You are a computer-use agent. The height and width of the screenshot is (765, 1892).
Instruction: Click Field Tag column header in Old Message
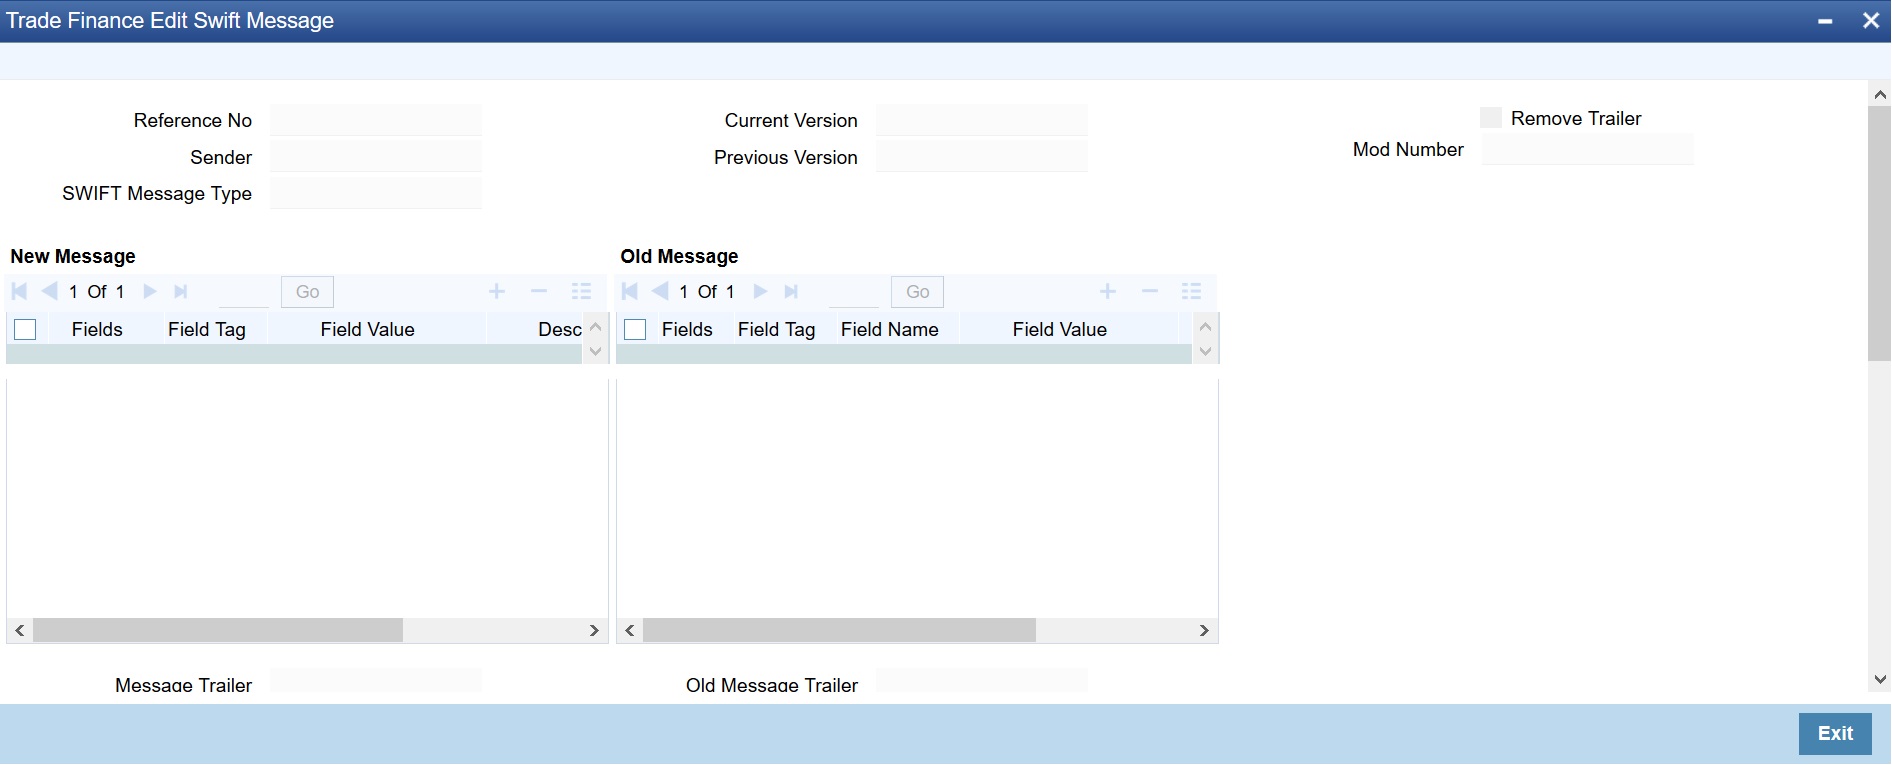click(x=777, y=330)
